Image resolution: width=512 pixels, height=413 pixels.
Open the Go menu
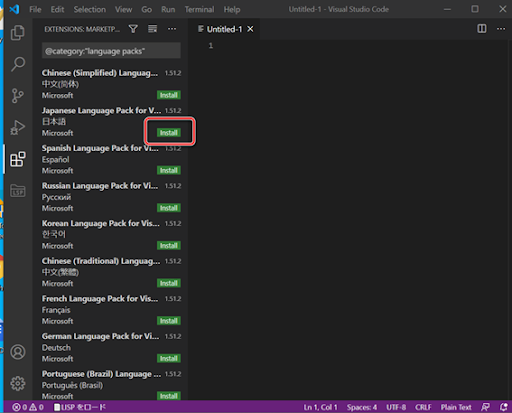(x=147, y=9)
